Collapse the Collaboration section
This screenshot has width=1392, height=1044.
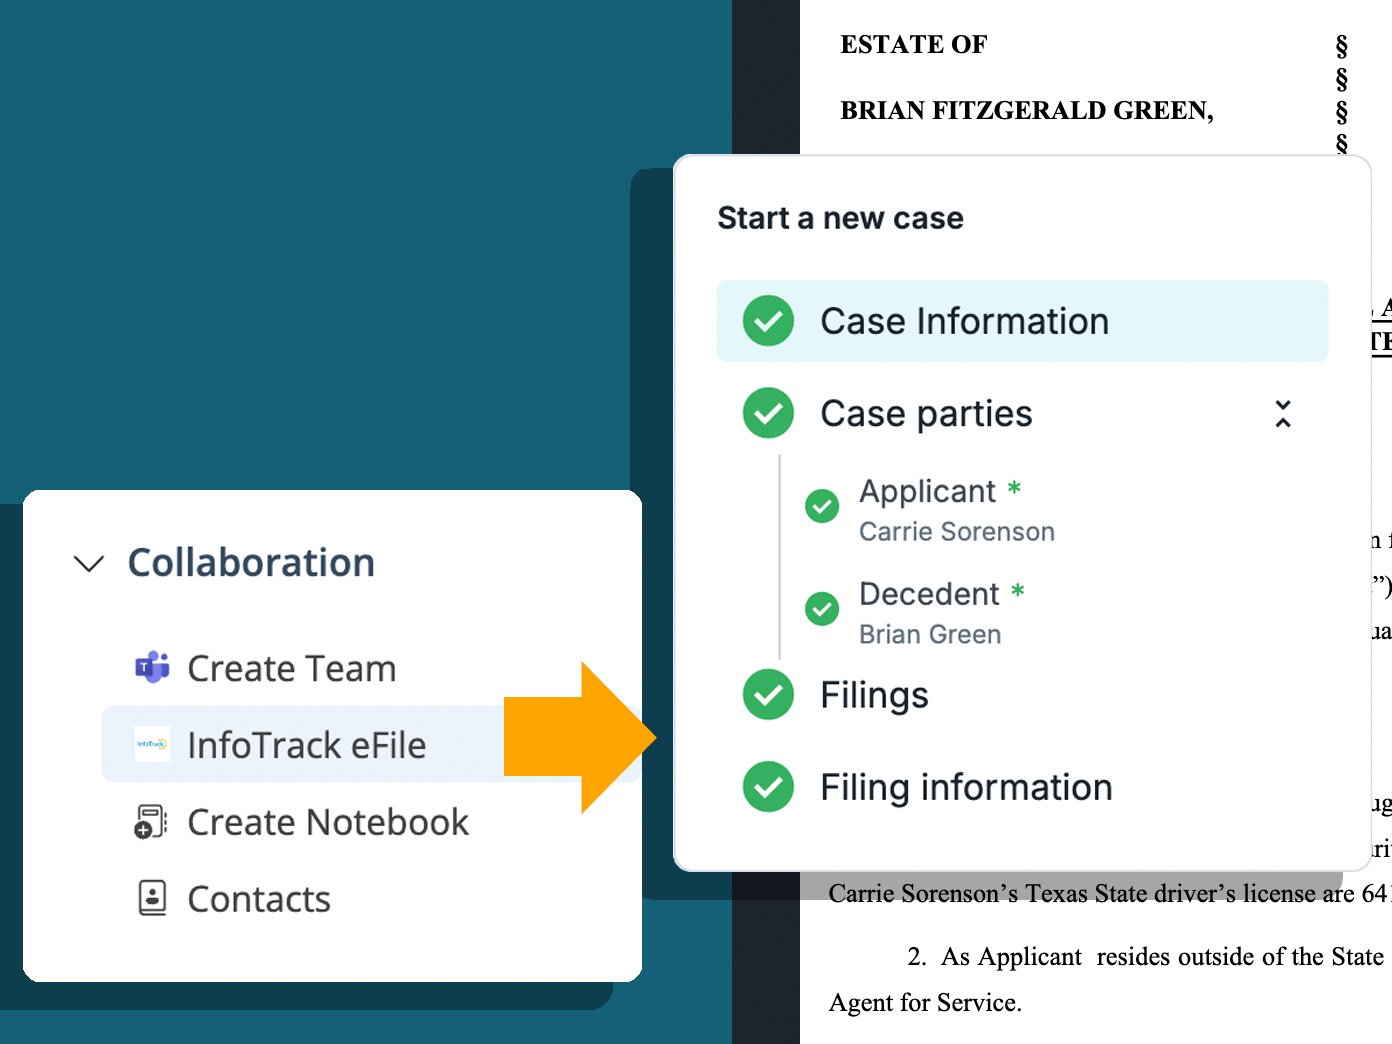[x=88, y=563]
